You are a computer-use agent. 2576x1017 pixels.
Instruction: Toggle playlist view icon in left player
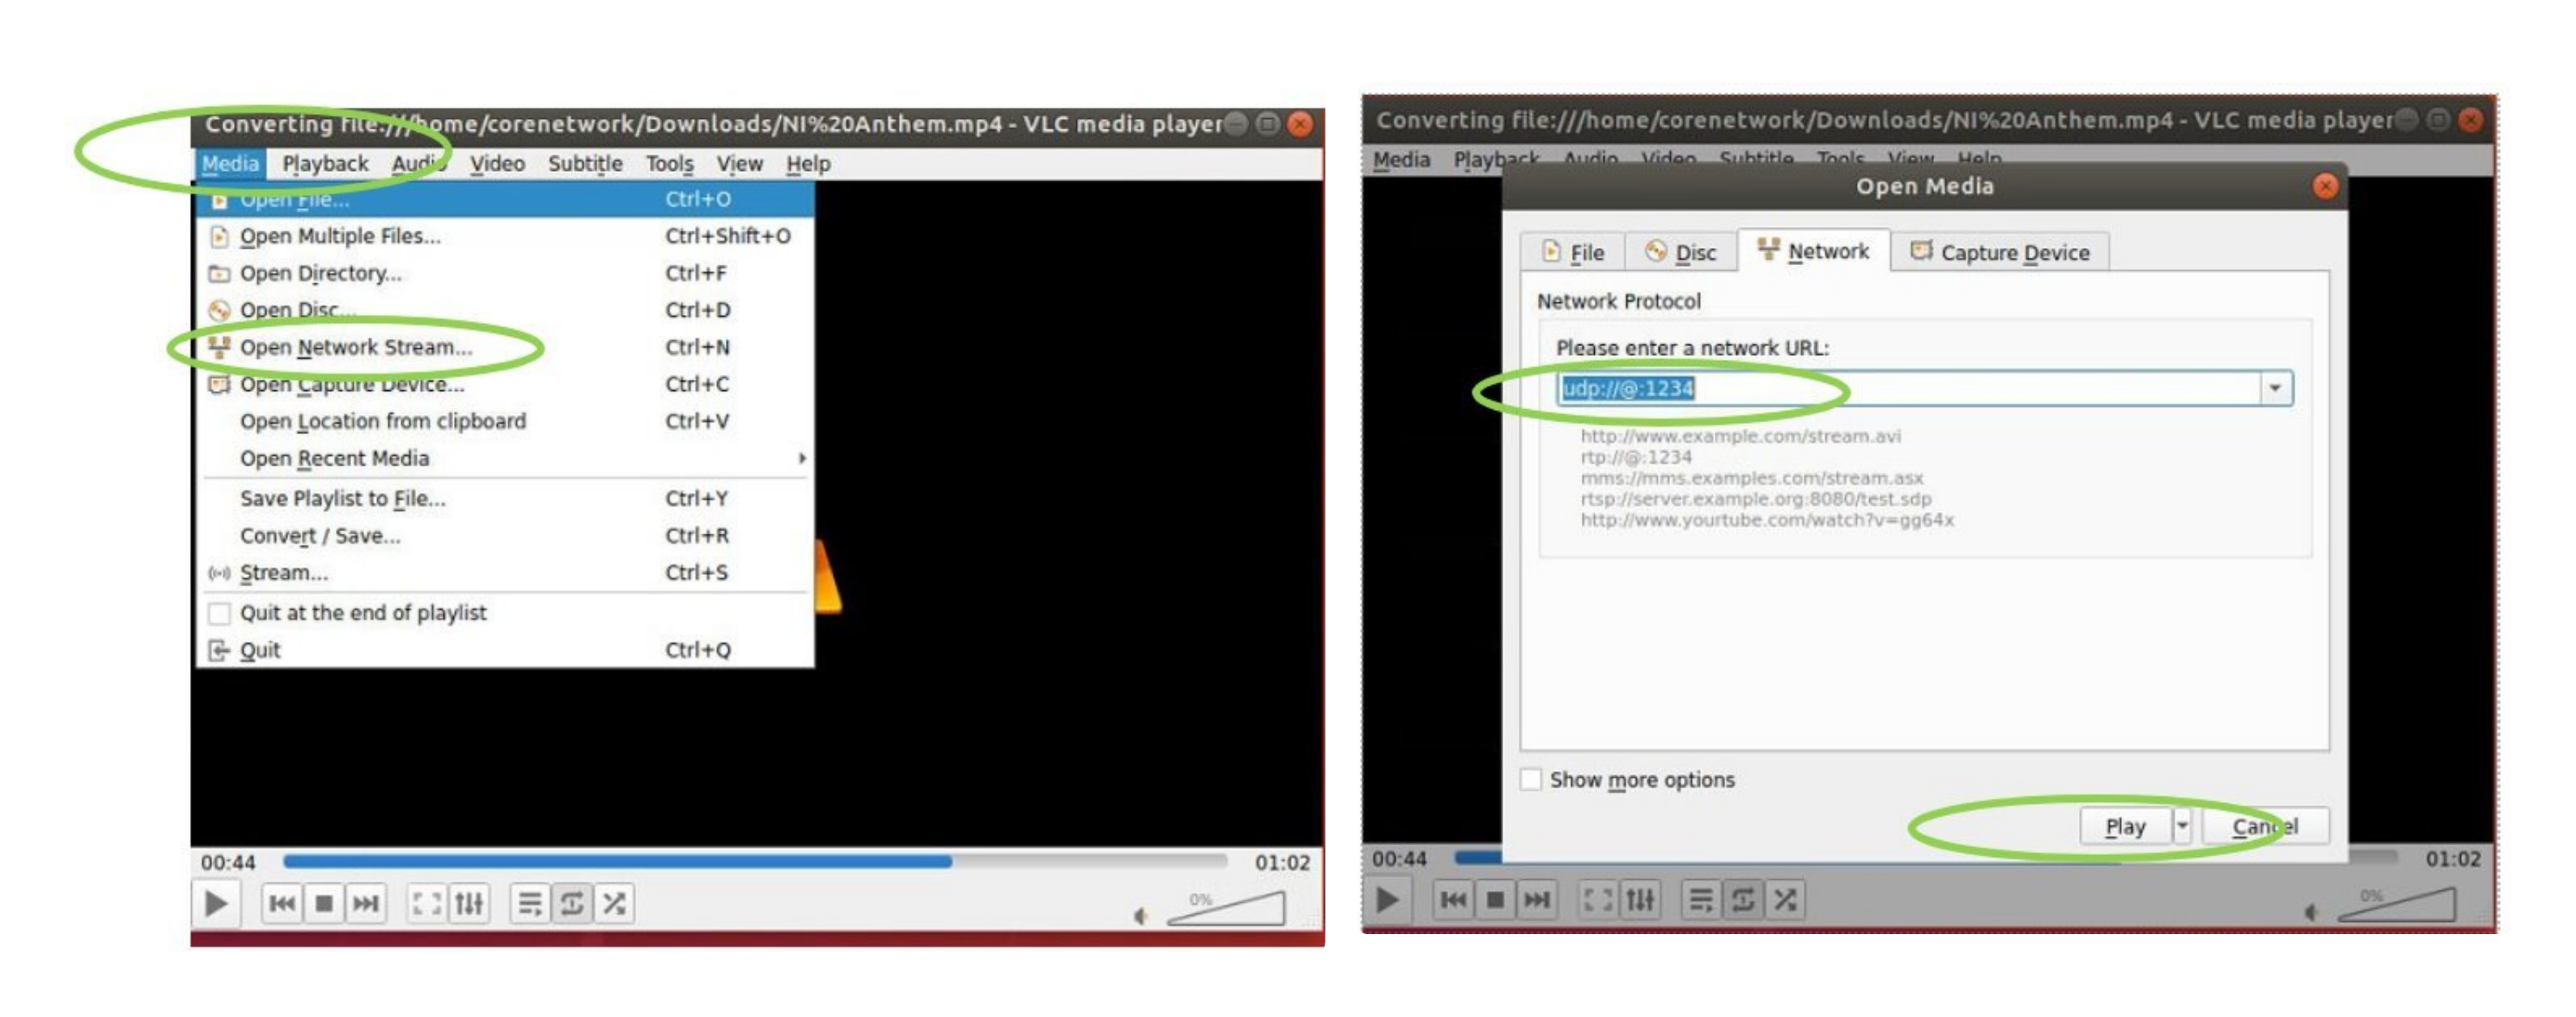pyautogui.click(x=530, y=904)
